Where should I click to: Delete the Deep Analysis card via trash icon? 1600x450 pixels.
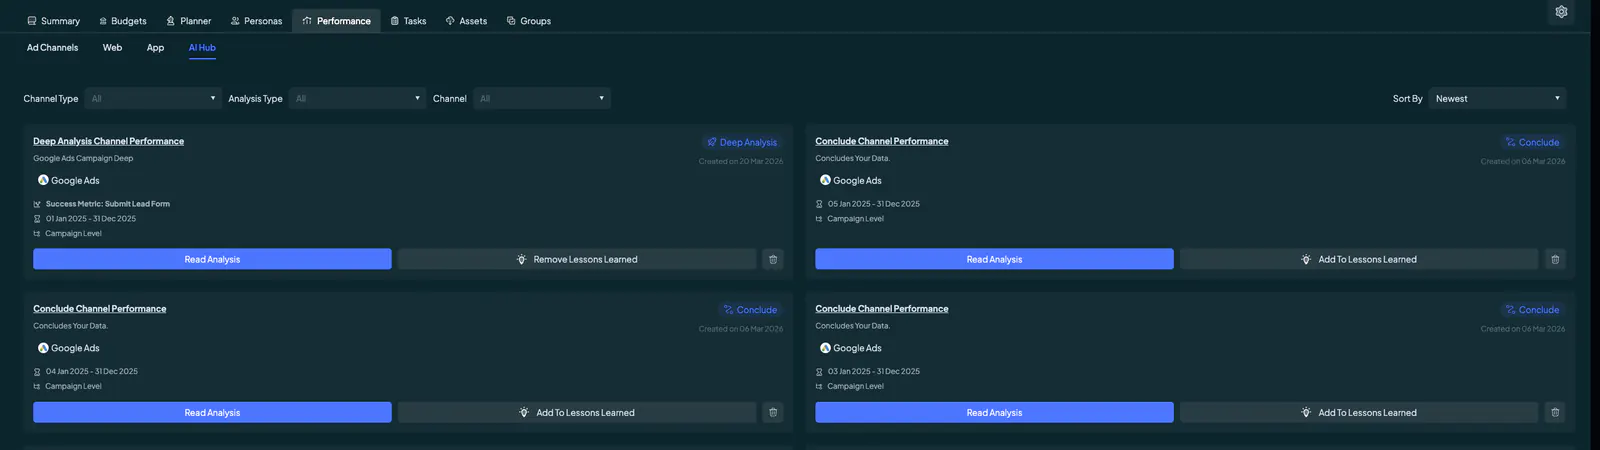coord(773,259)
